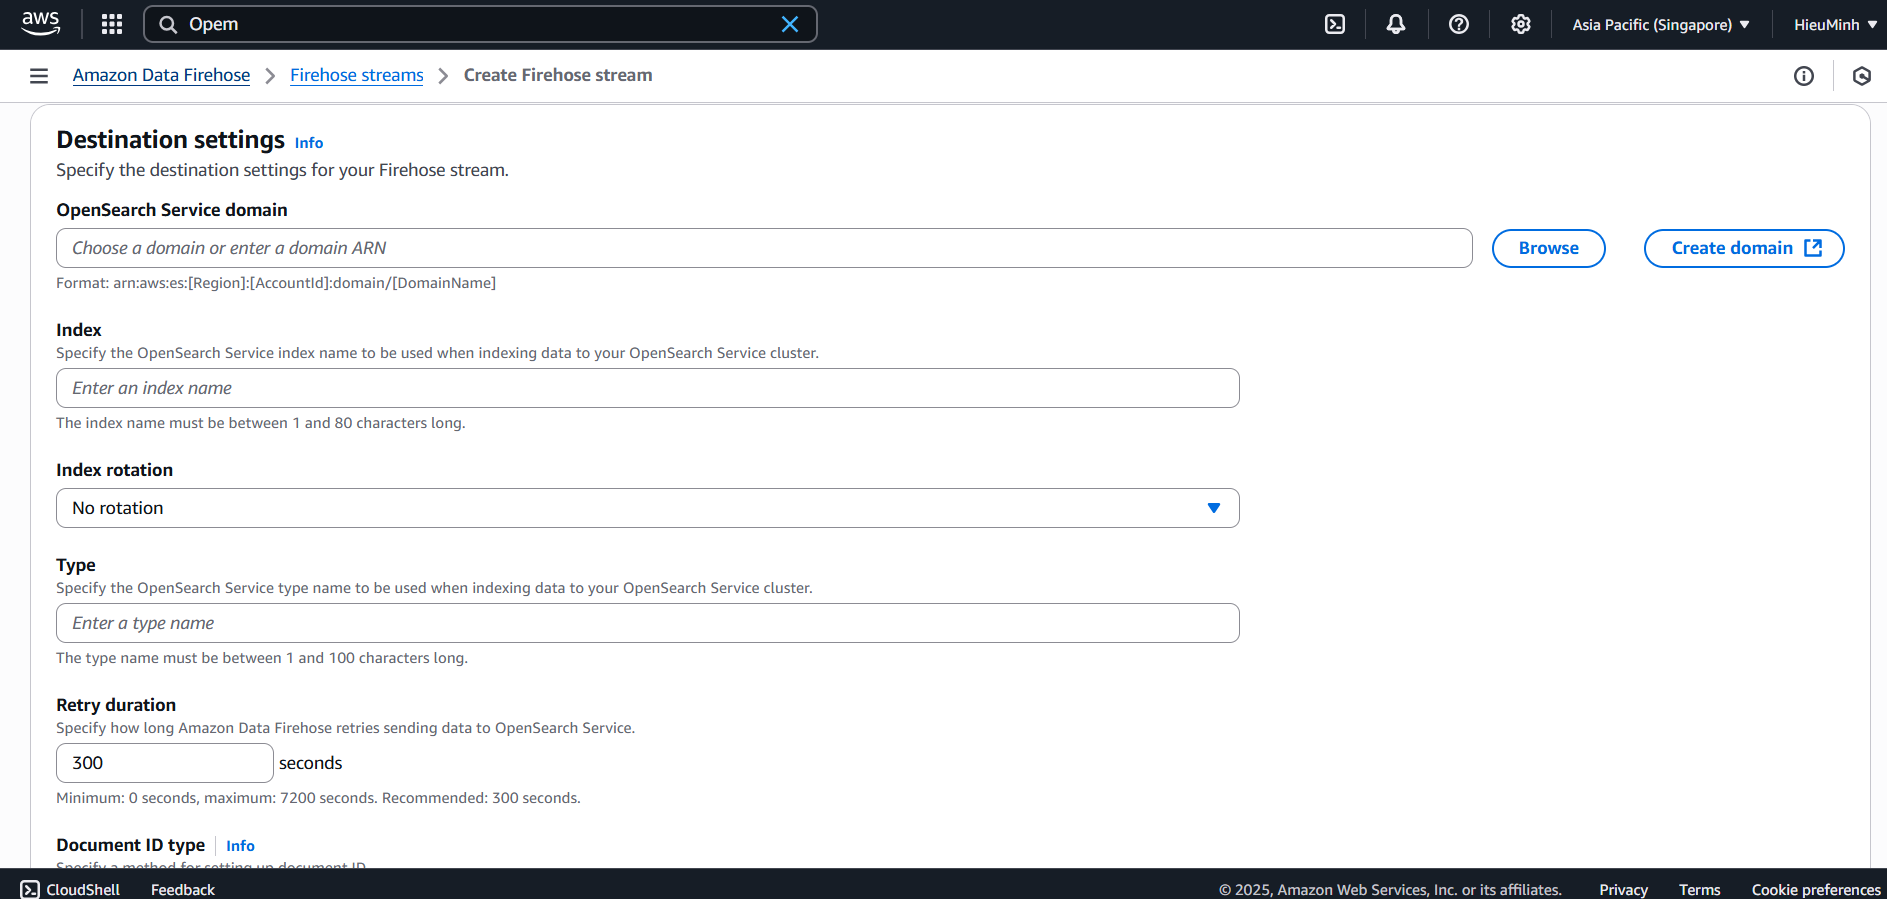
Task: Open CloudShell in the footer
Action: (x=70, y=889)
